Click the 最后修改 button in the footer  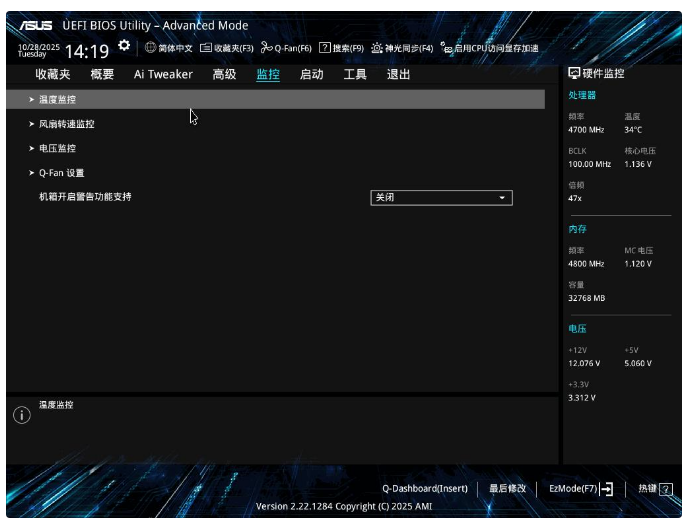pos(507,488)
